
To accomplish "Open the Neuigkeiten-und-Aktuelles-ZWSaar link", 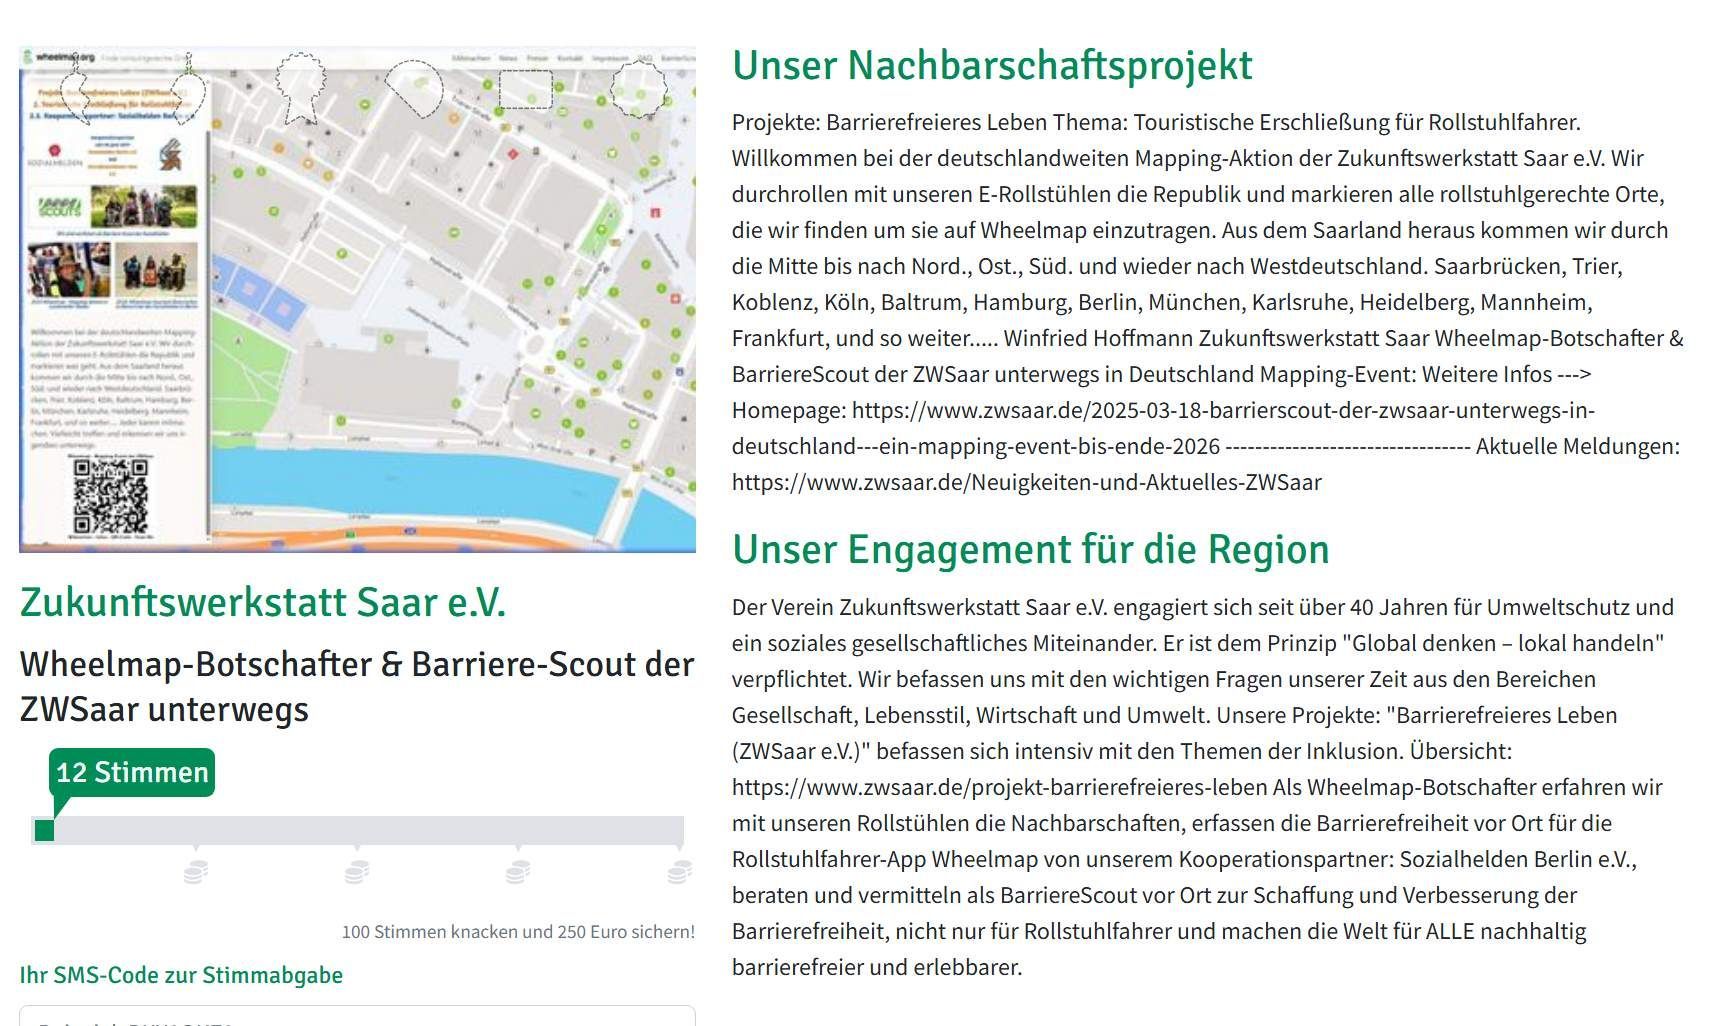I will pyautogui.click(x=1027, y=482).
